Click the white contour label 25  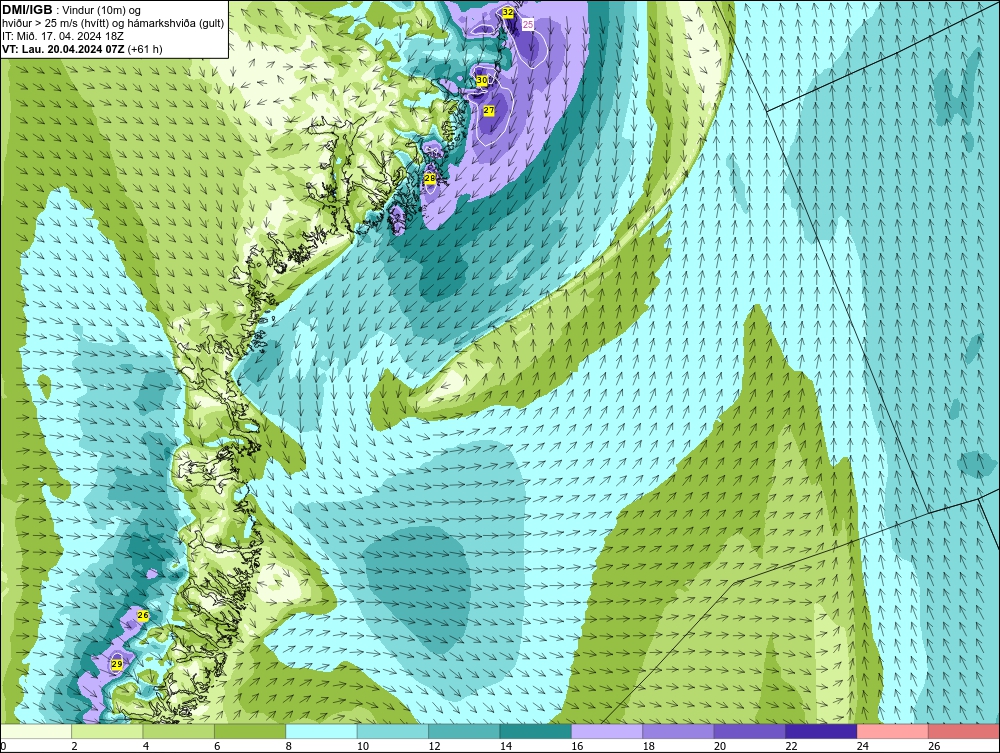528,24
